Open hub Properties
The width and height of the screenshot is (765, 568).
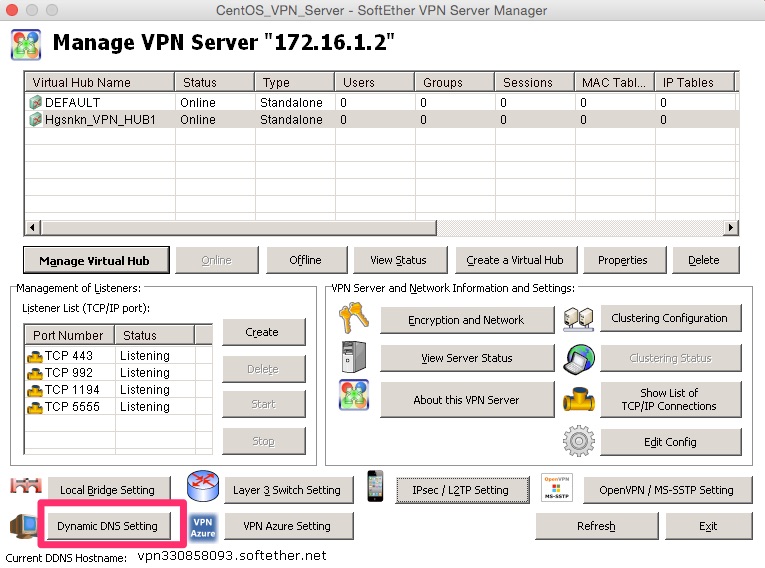(x=624, y=260)
